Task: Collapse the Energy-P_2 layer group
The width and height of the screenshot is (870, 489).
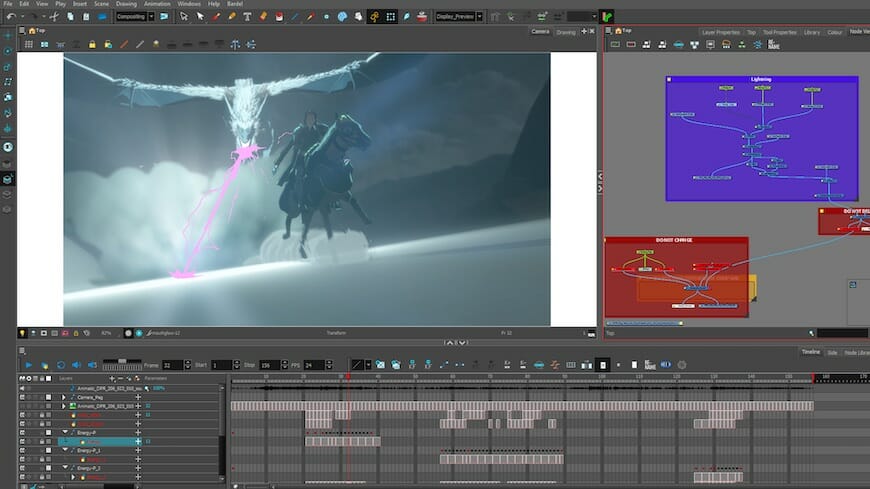Action: pos(65,468)
